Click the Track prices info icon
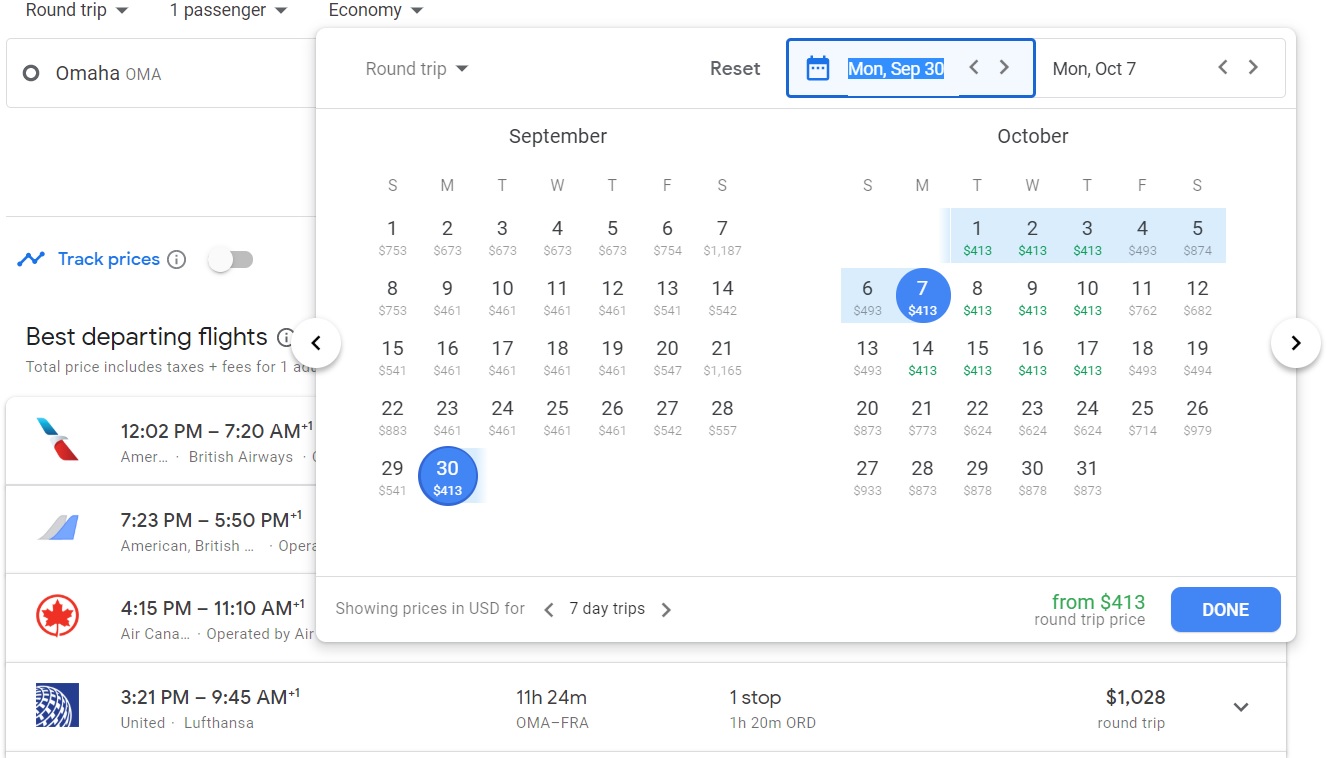1327x758 pixels. pyautogui.click(x=177, y=260)
